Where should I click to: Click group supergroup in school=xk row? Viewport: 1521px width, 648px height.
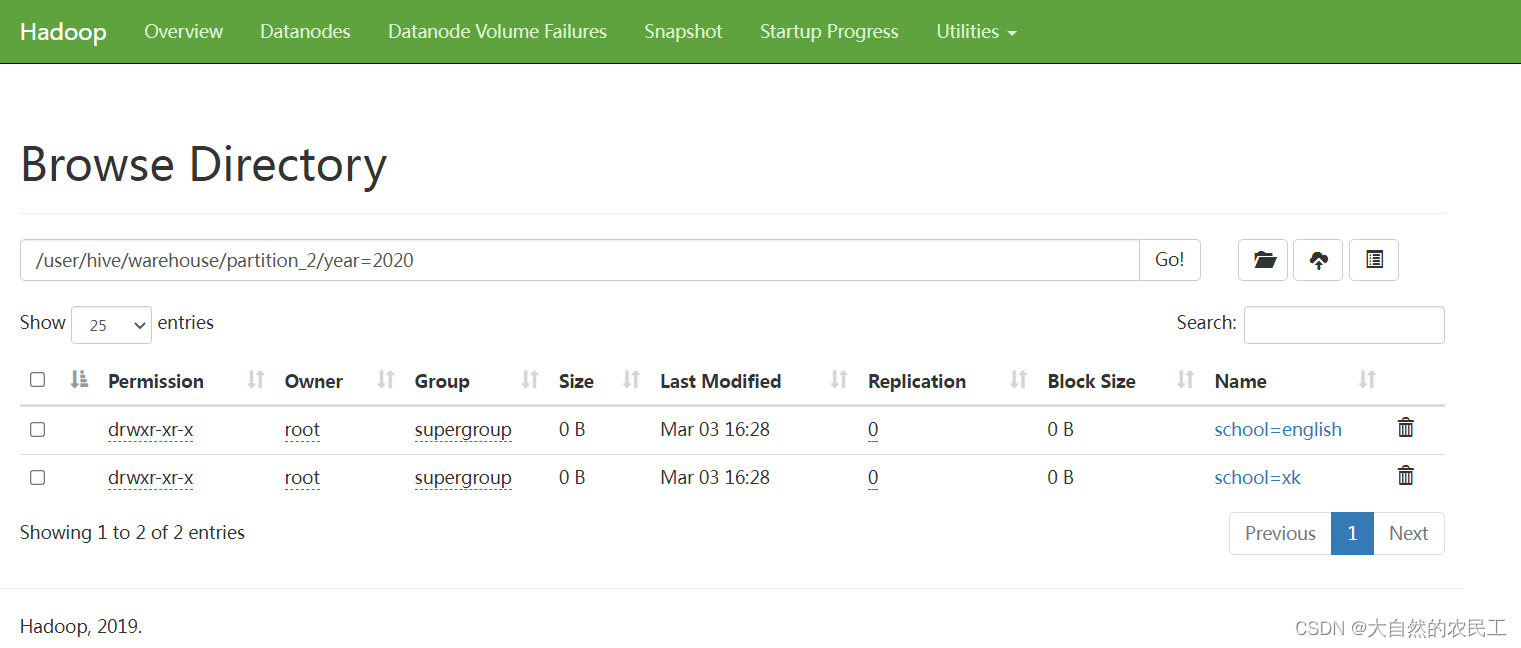click(463, 478)
